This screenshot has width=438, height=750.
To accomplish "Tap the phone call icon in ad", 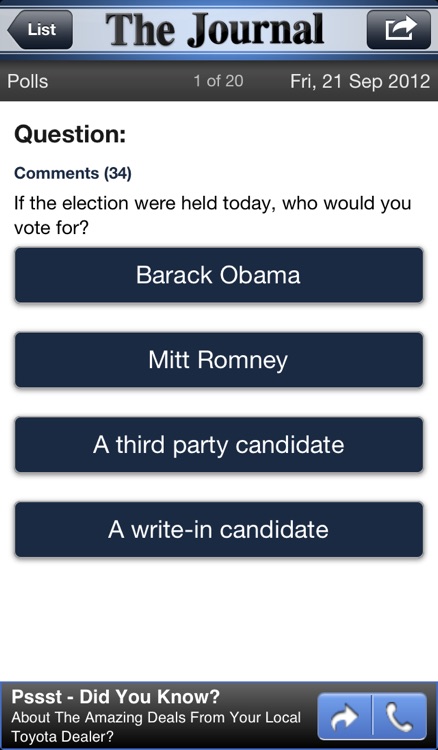I will pyautogui.click(x=400, y=716).
